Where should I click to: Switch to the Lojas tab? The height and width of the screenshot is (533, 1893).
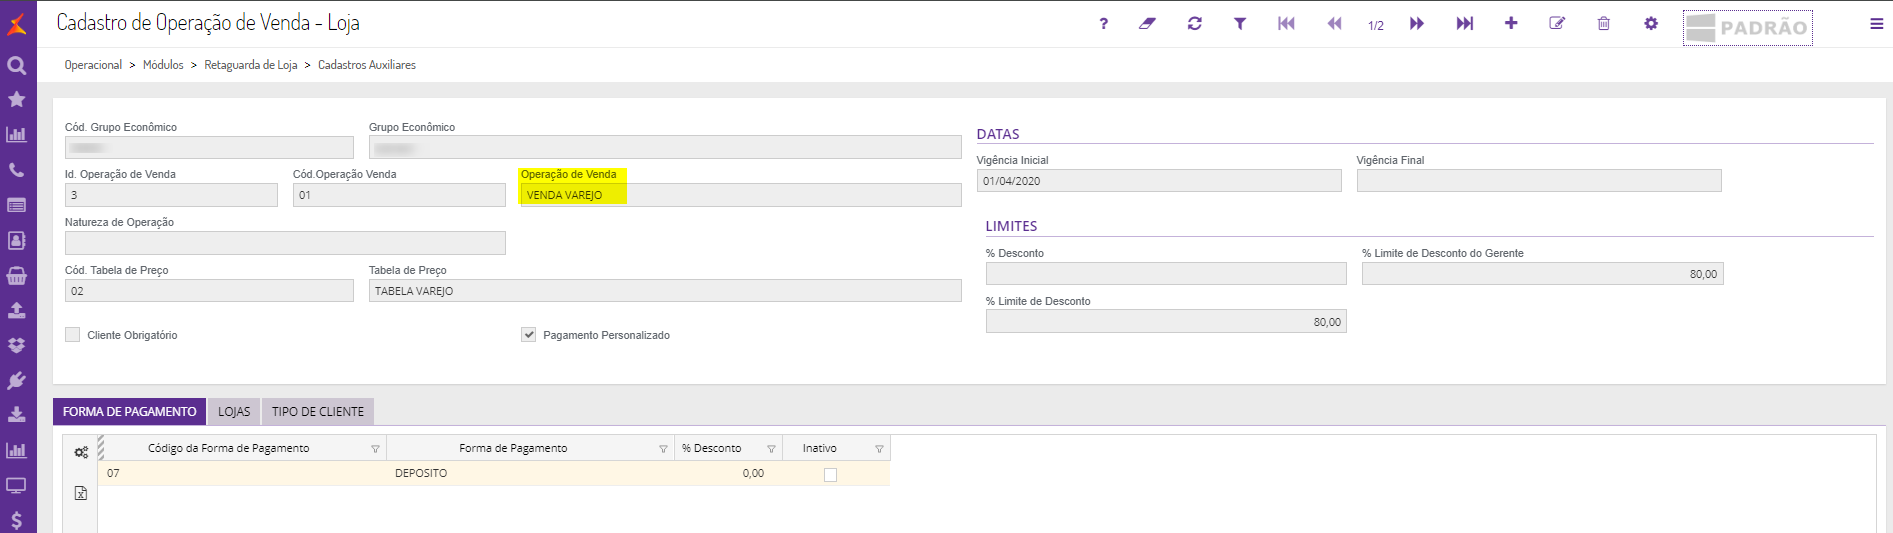(x=234, y=412)
